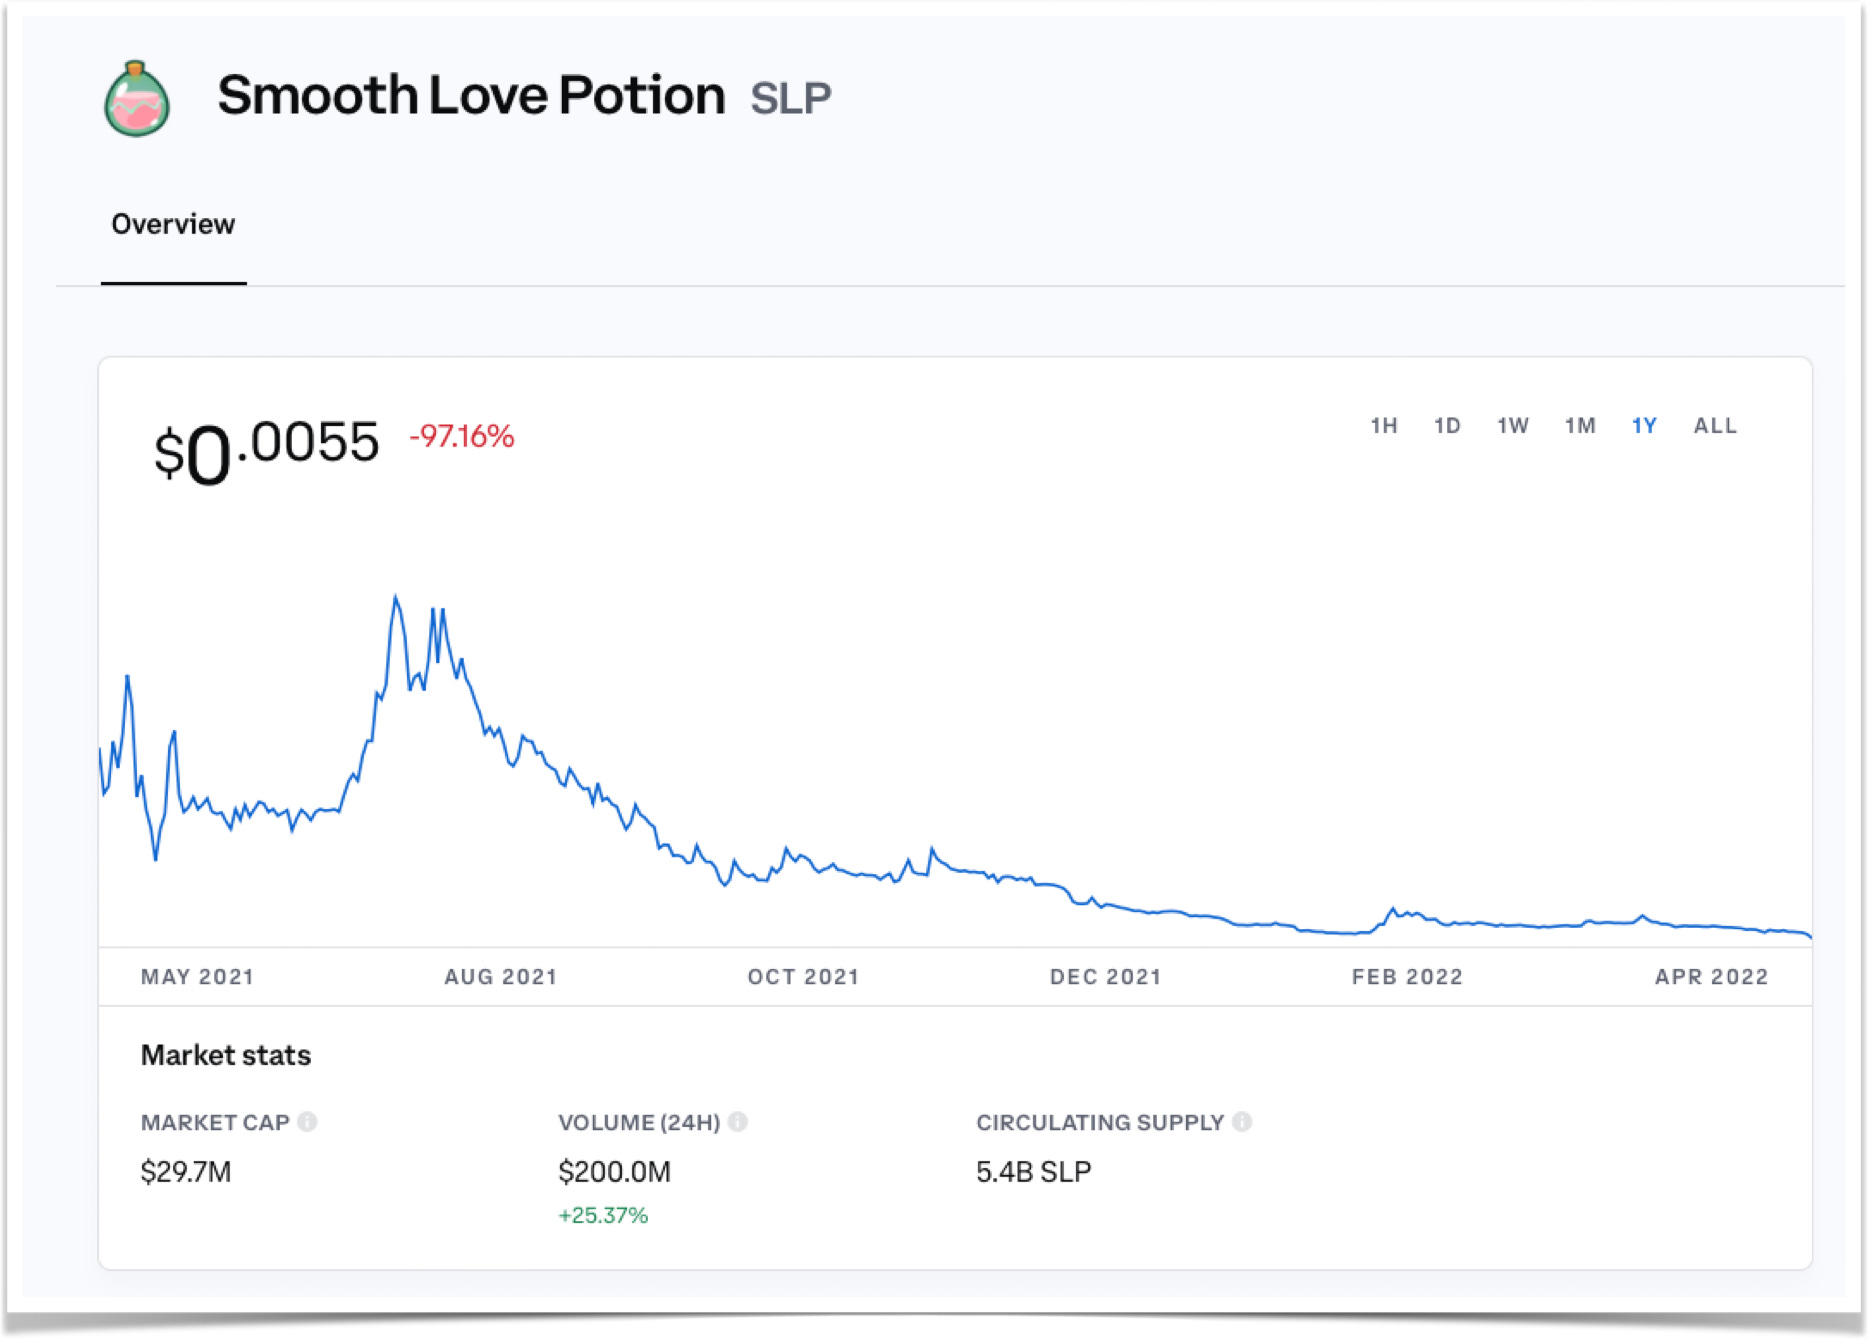Click the highest peak of the price chart
This screenshot has height=1340, width=1868.
click(396, 597)
